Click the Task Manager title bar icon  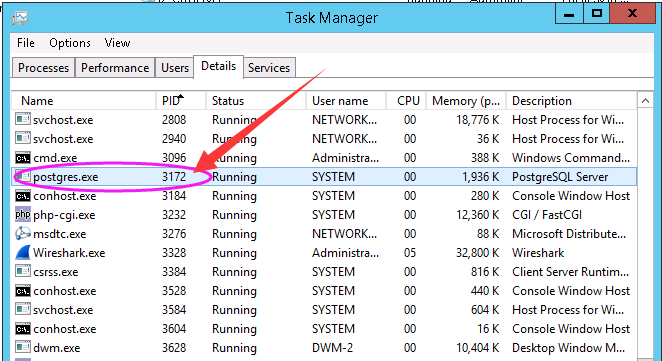20,18
